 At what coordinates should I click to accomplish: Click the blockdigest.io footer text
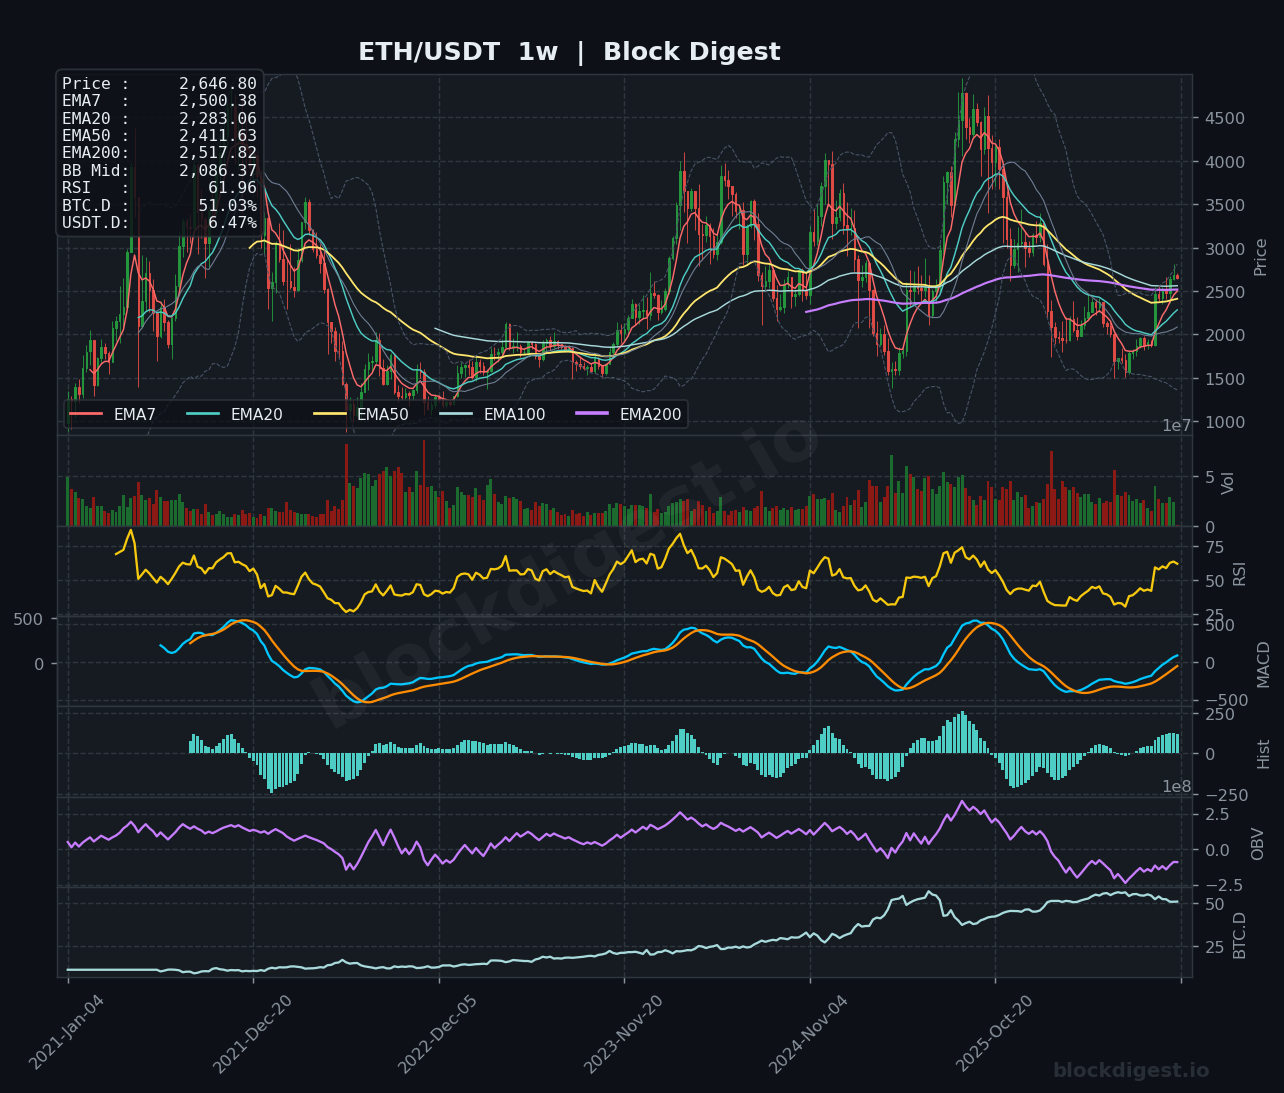coord(1131,1070)
